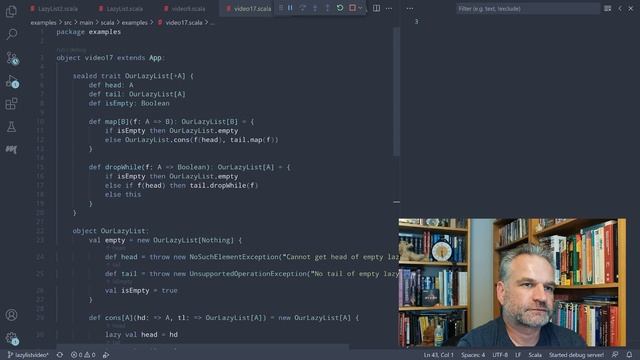Step out in debug toolbar
640x360 pixels.
[327, 8]
